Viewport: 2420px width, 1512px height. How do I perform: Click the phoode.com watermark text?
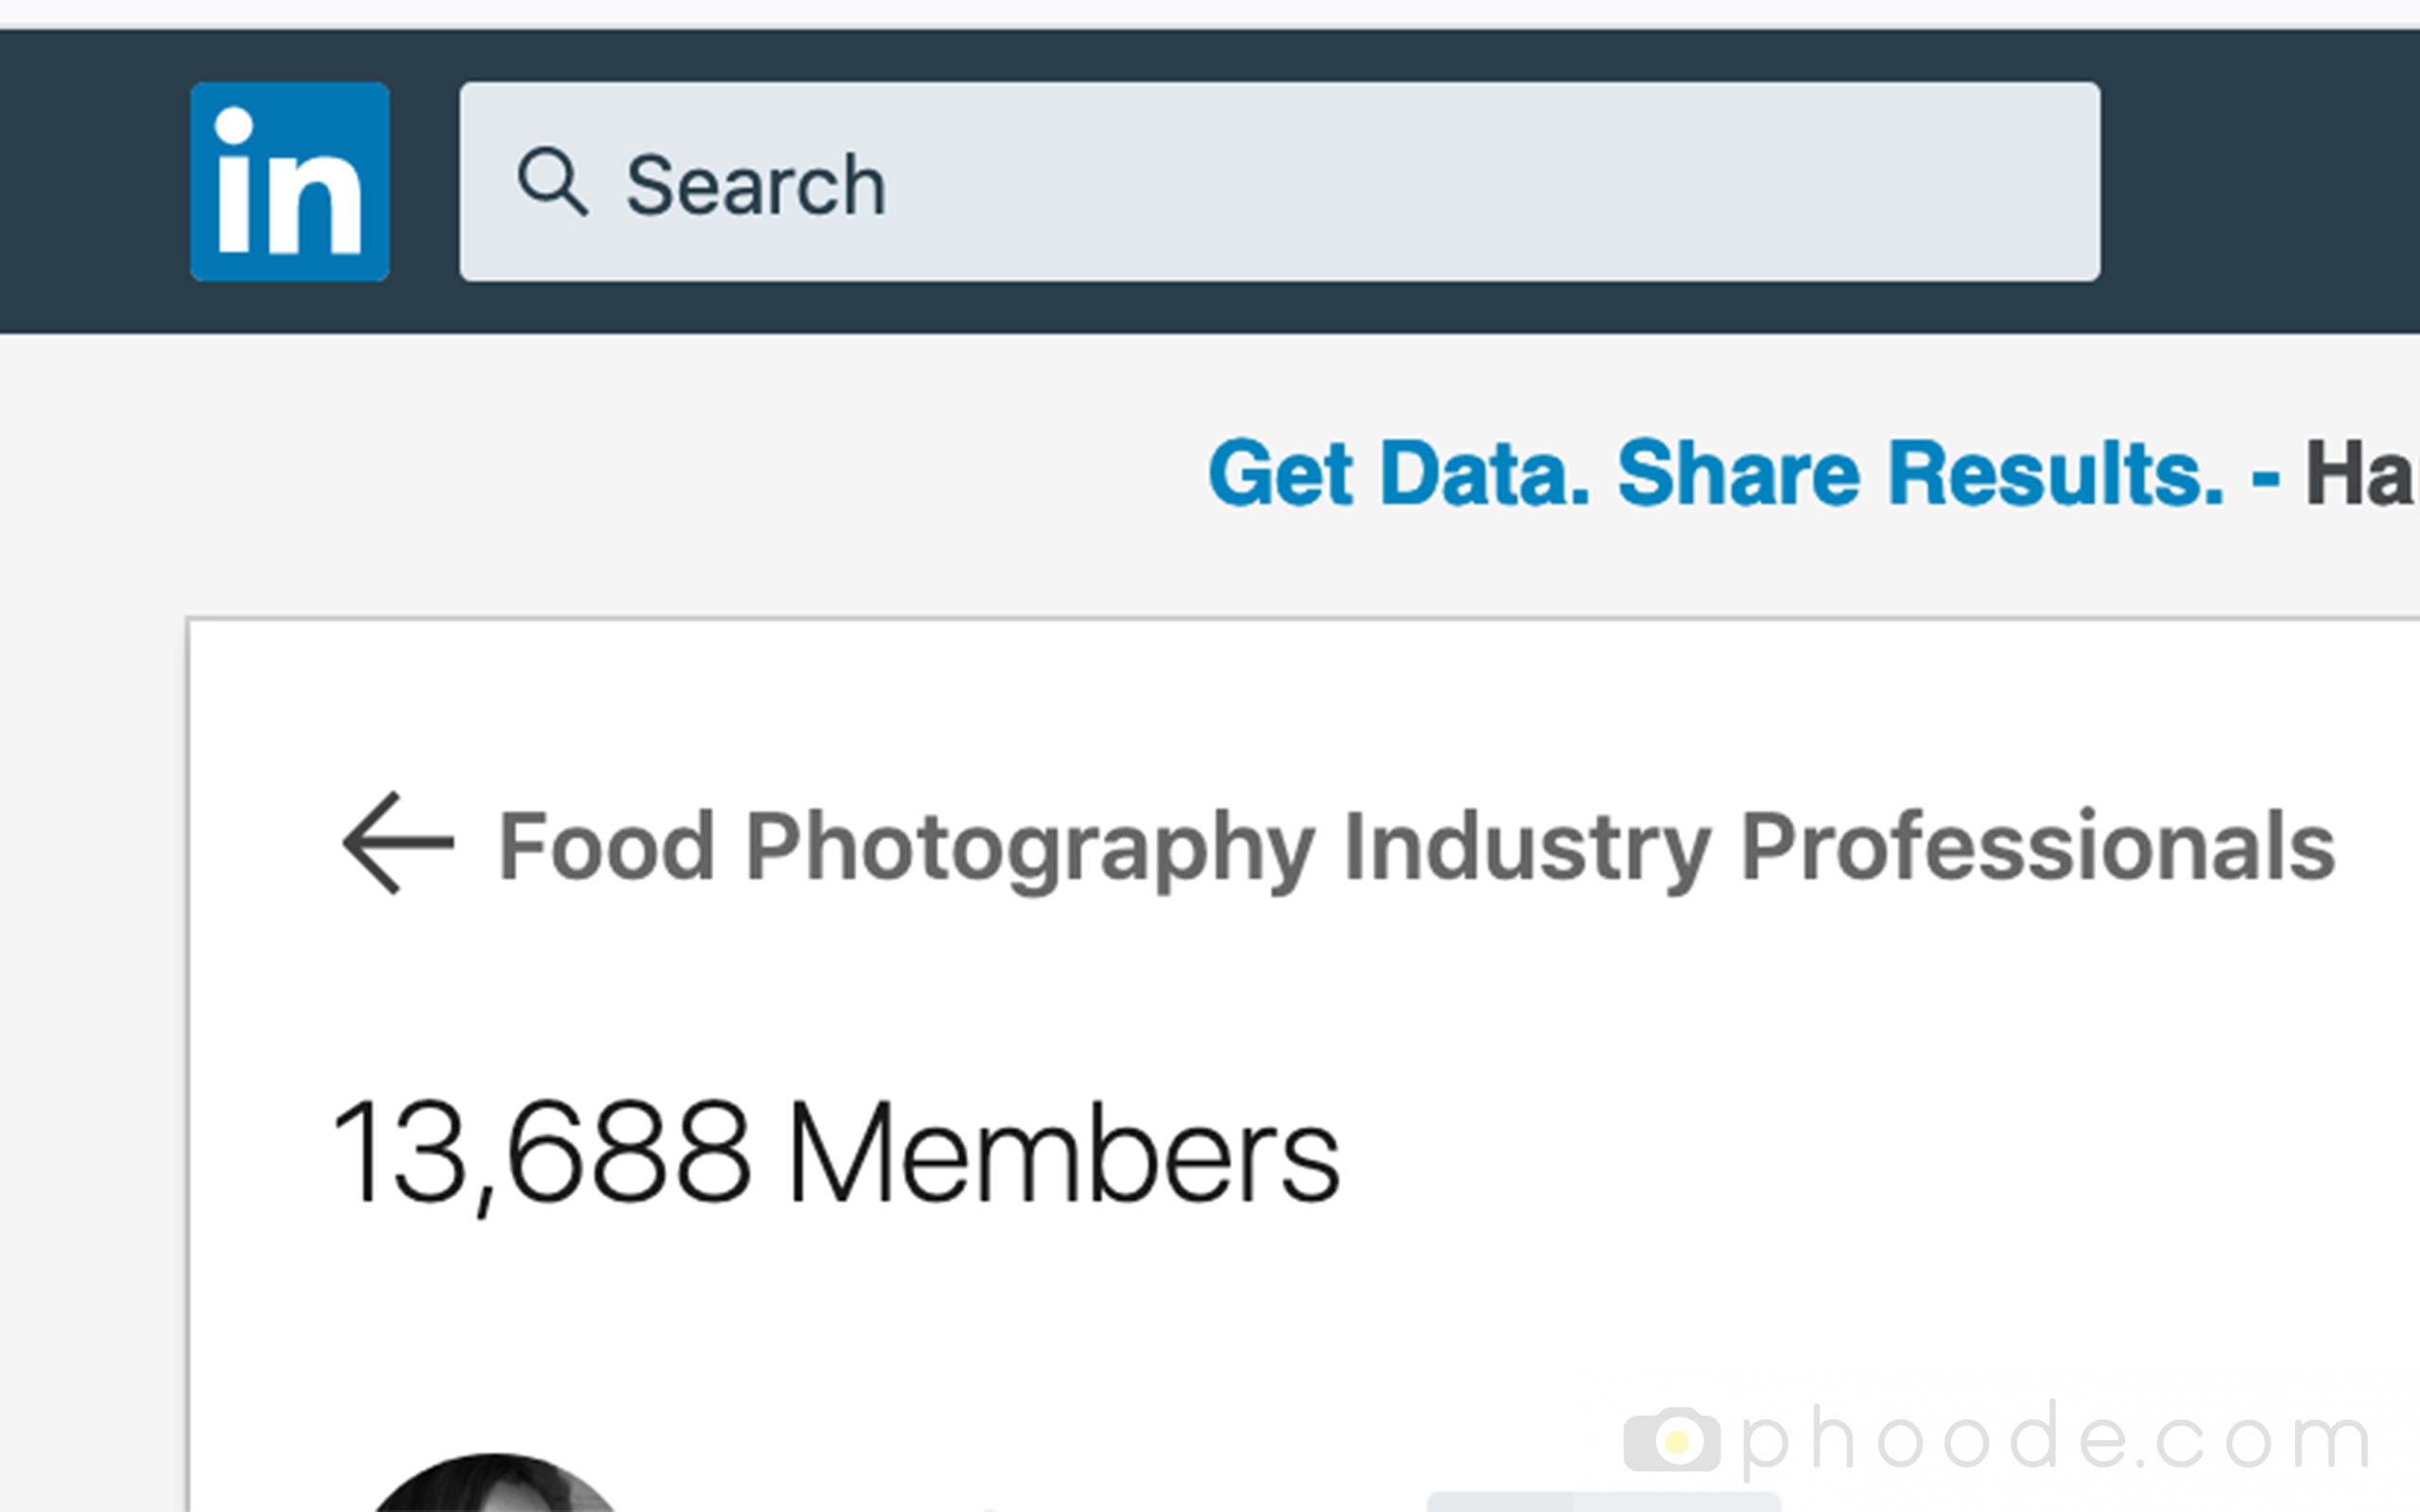2056,1439
